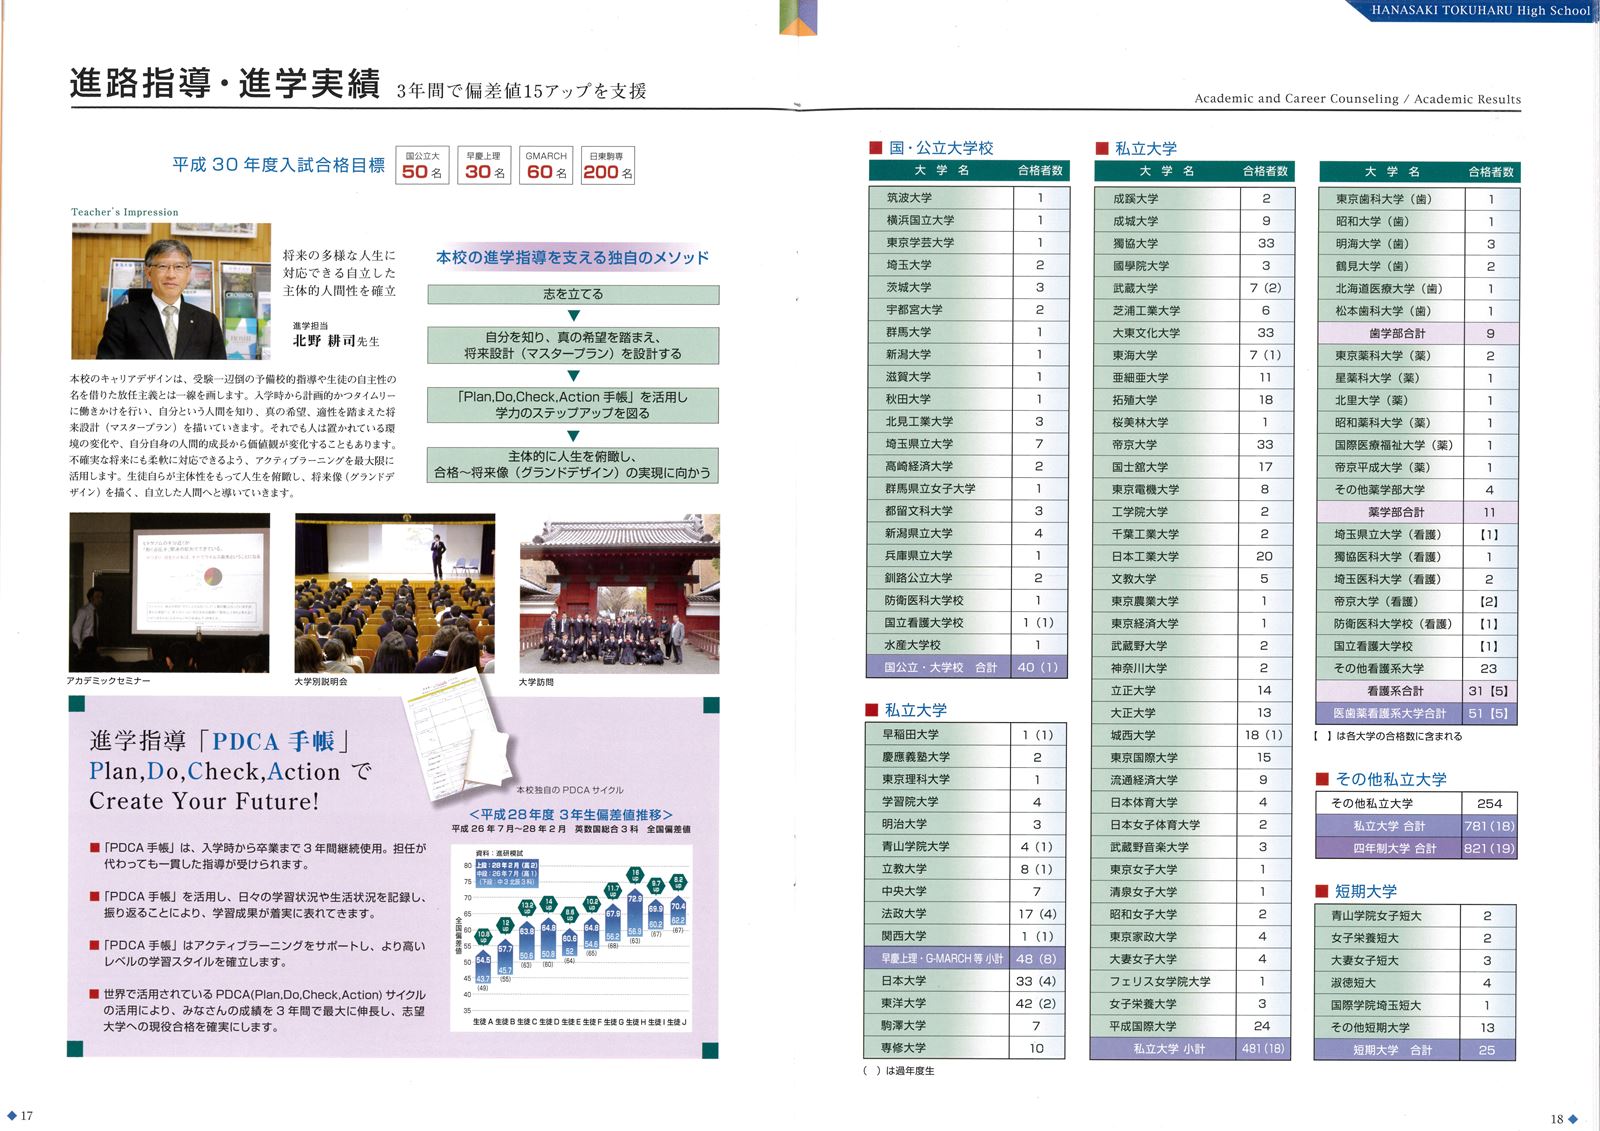Click the 合格〜将来像（グランドデザイン） step box
The height and width of the screenshot is (1131, 1600).
(x=573, y=464)
